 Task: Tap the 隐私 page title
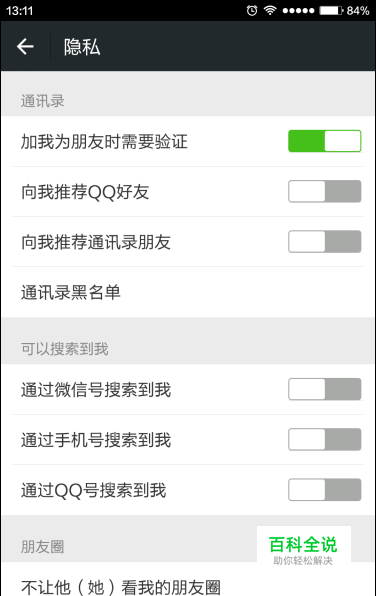click(82, 47)
